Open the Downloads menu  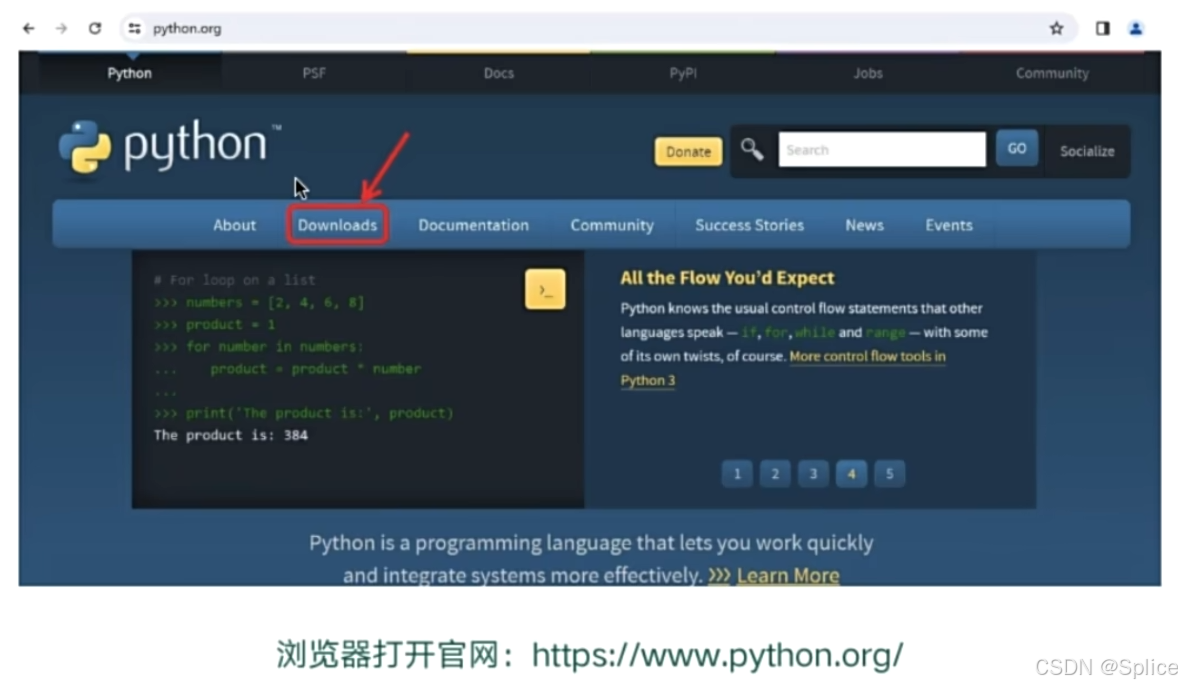pyautogui.click(x=337, y=225)
